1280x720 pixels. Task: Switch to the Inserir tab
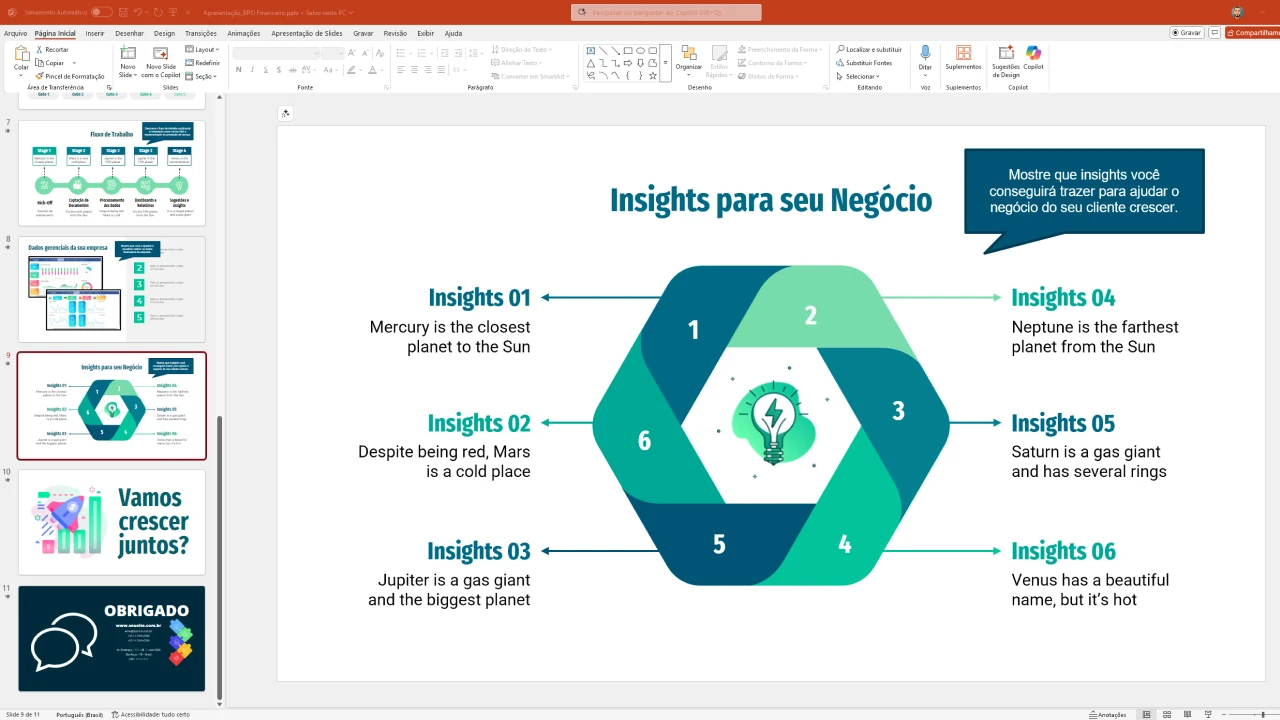point(95,33)
